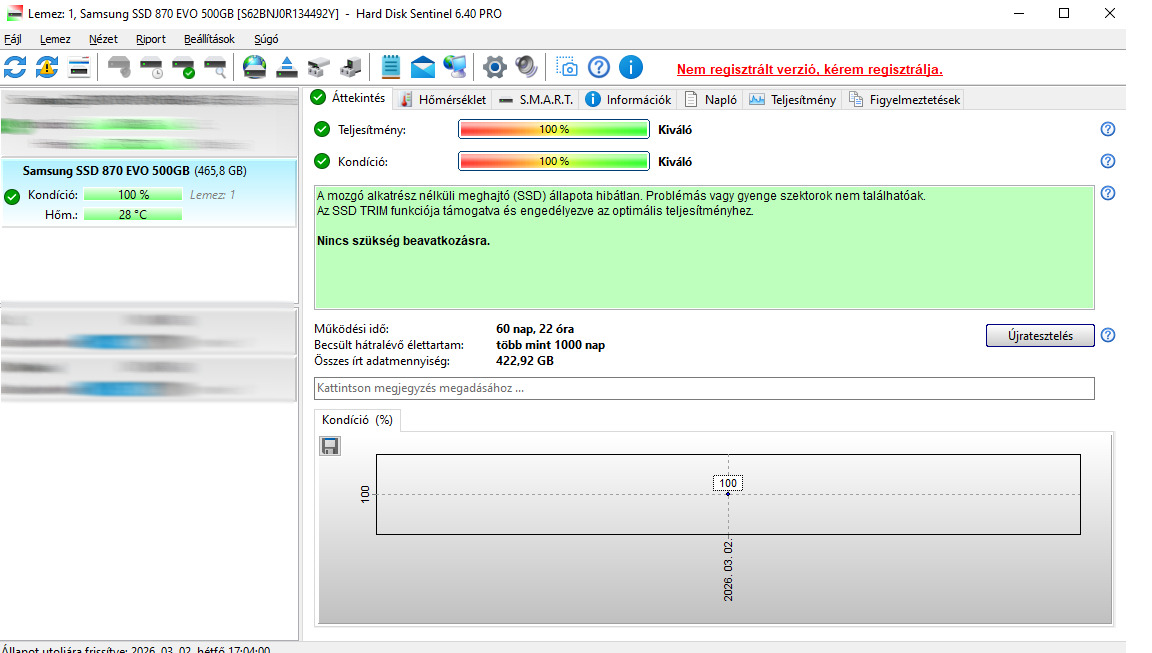Click the Újratesztelés button
Image resolution: width=1152 pixels, height=653 pixels.
(x=1040, y=336)
